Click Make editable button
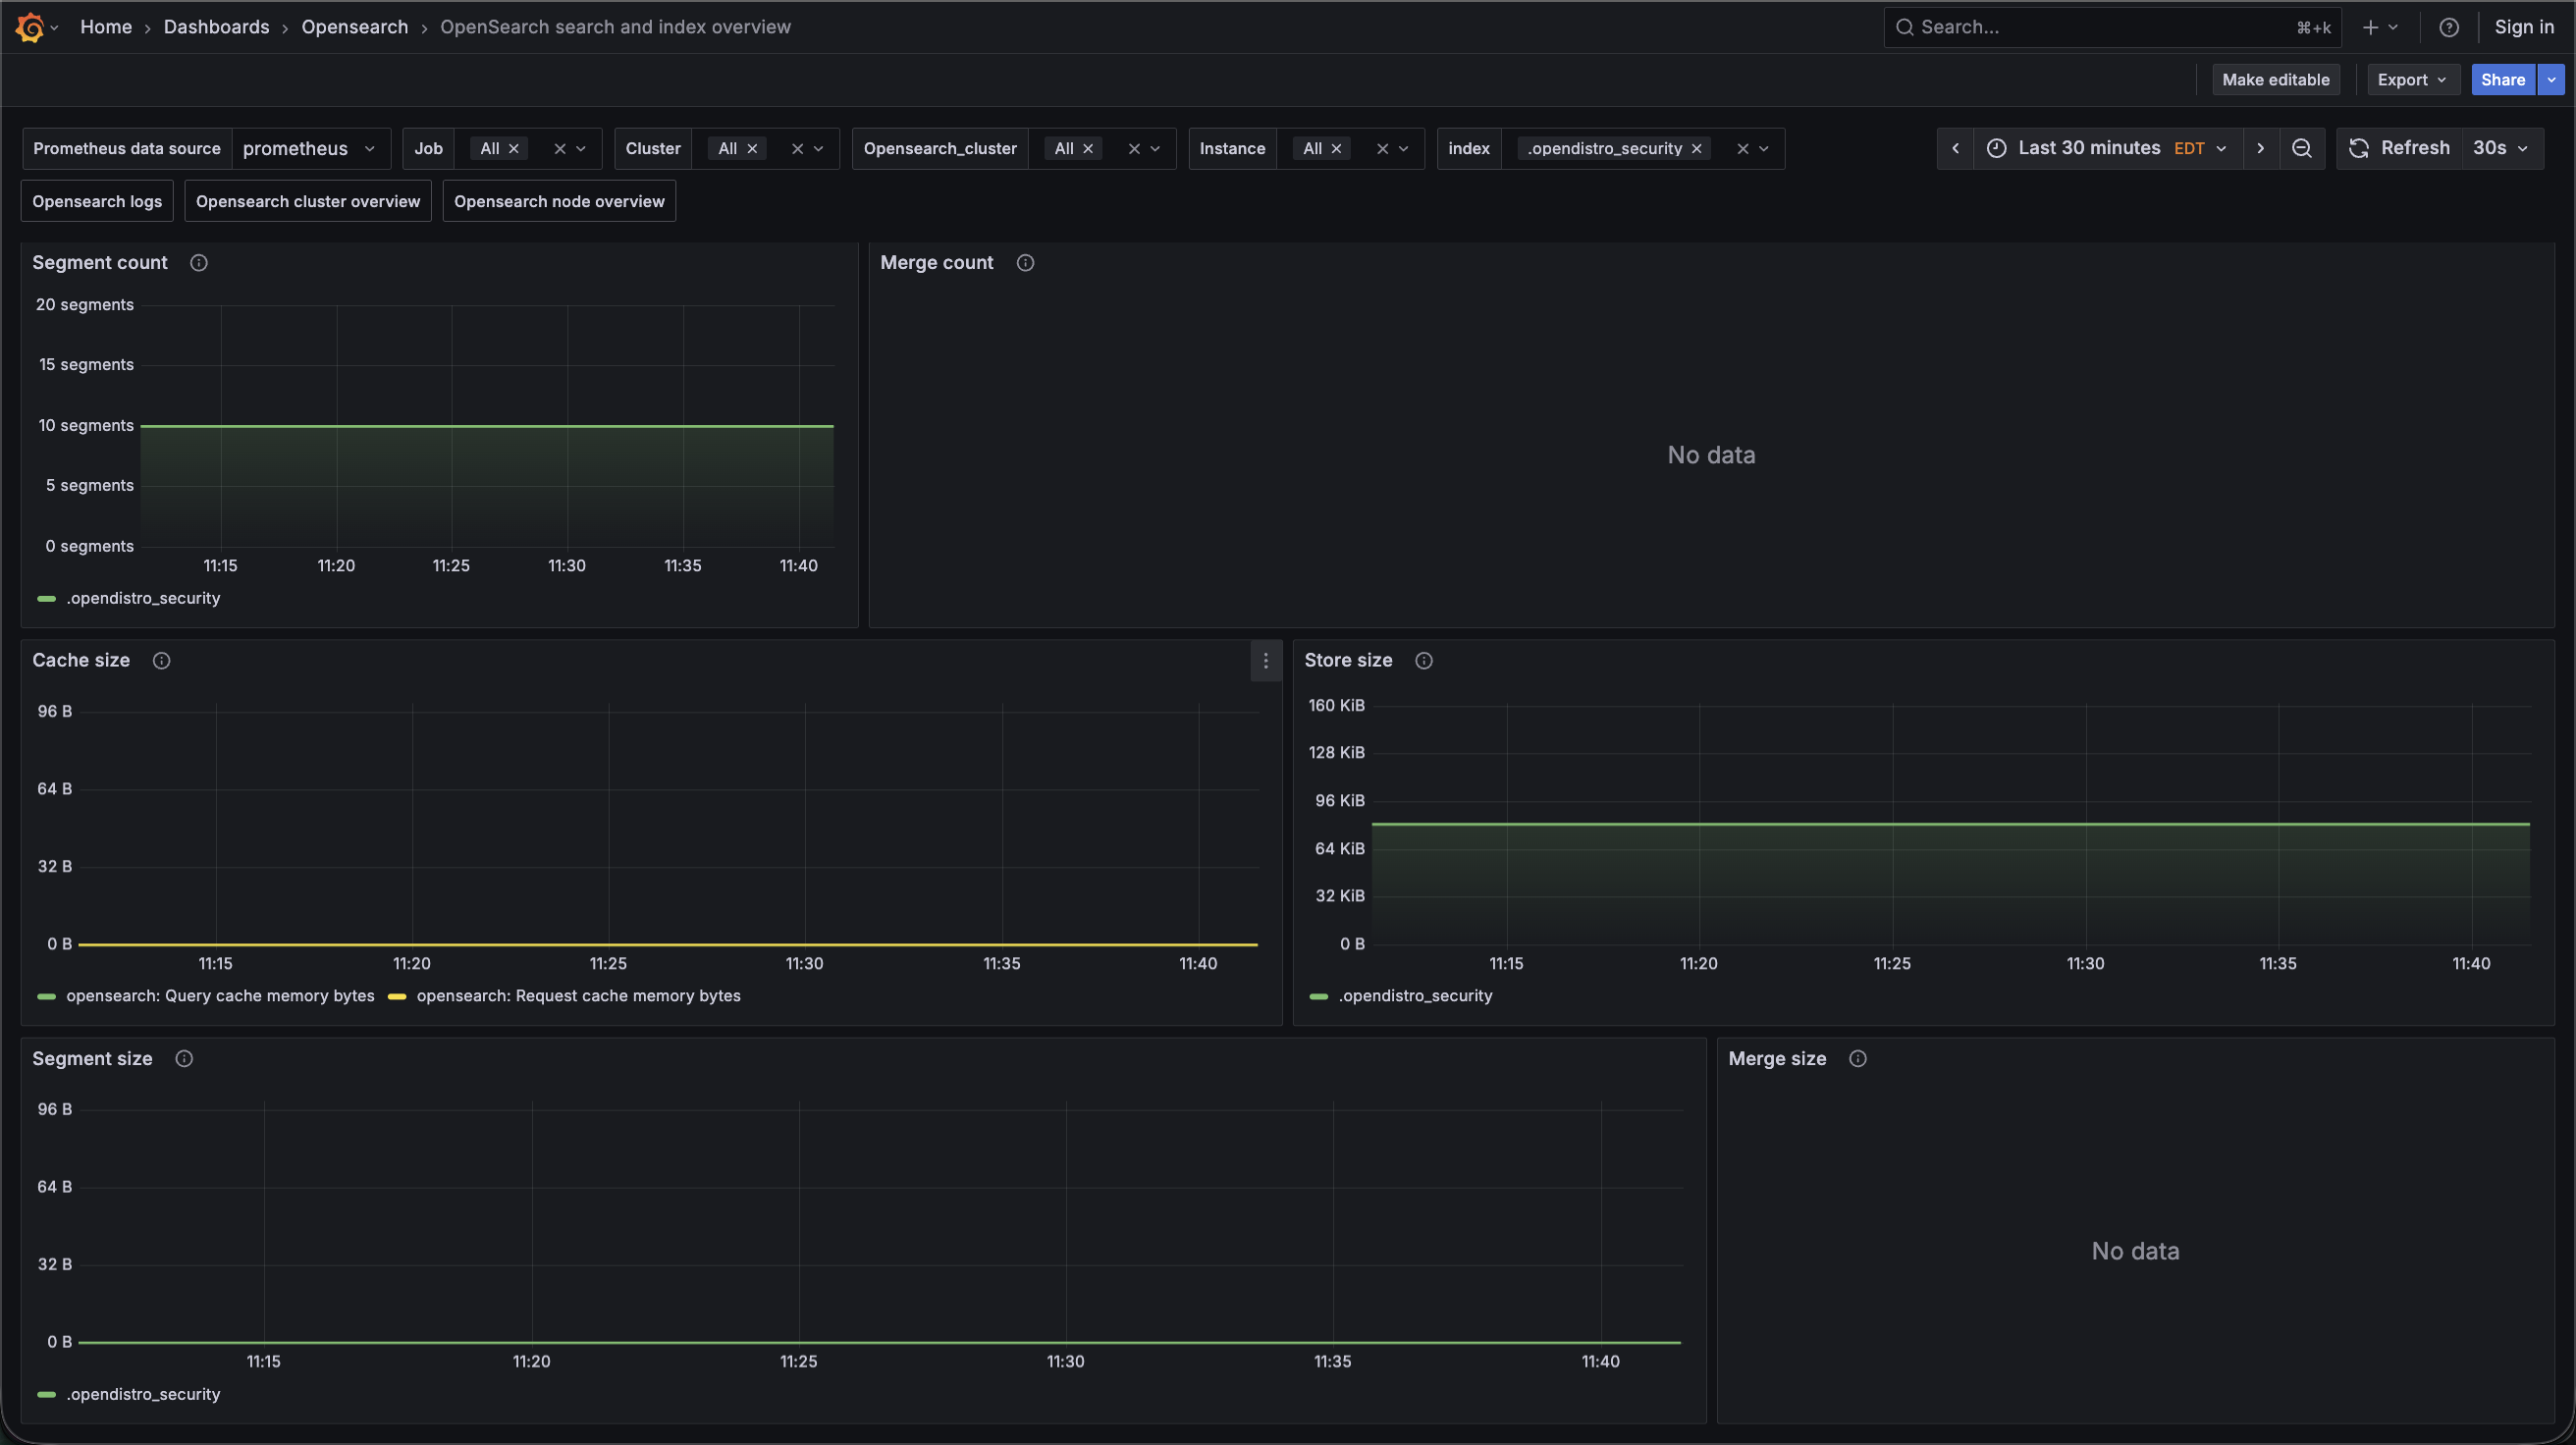2576x1445 pixels. point(2276,80)
